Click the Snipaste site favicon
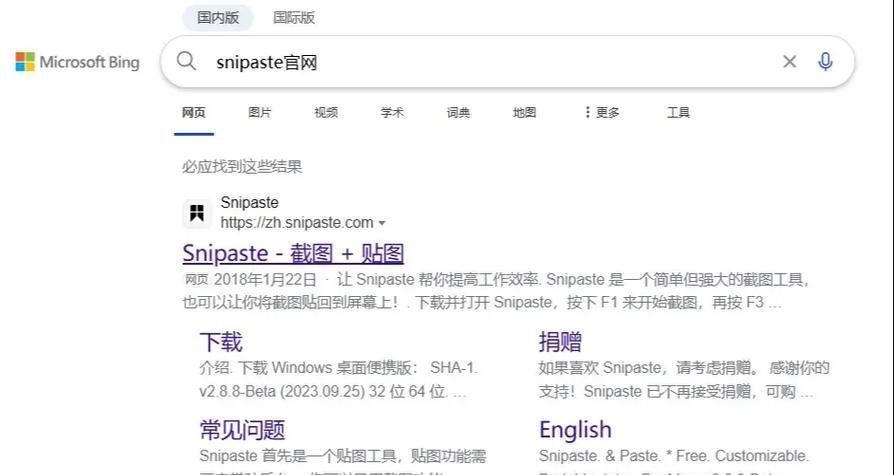The height and width of the screenshot is (475, 894). tap(197, 213)
